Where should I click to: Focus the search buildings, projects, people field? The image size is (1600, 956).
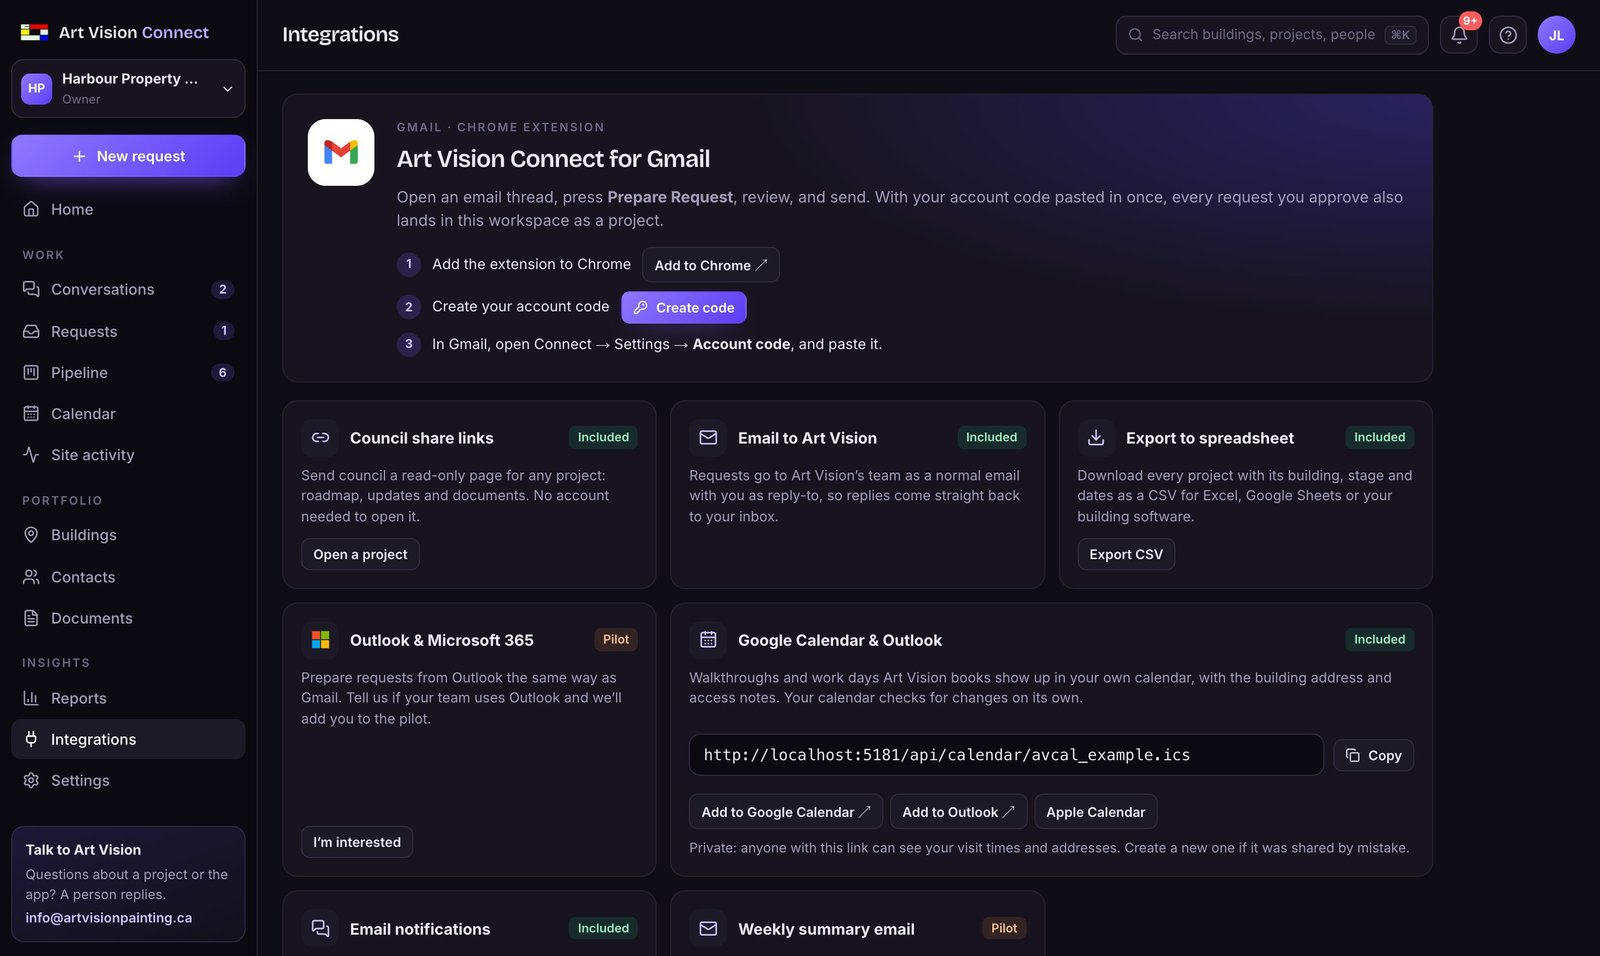(1272, 35)
